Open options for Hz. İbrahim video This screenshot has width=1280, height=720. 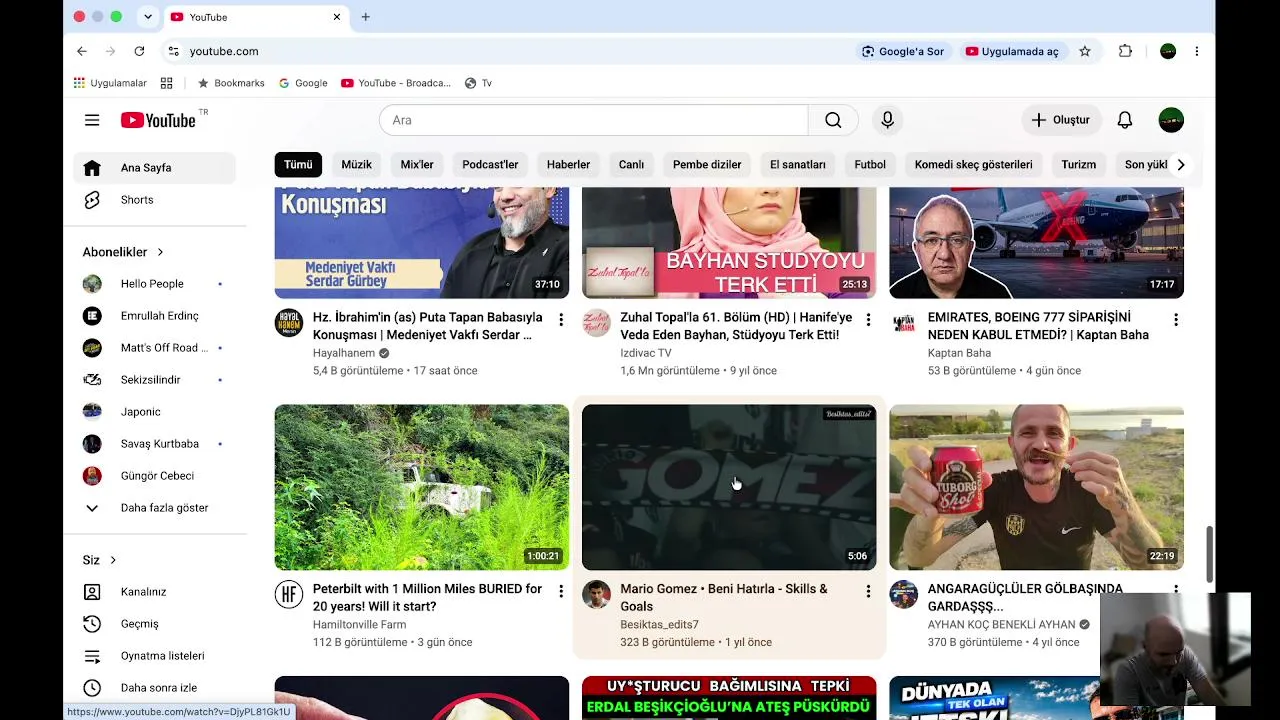(561, 320)
